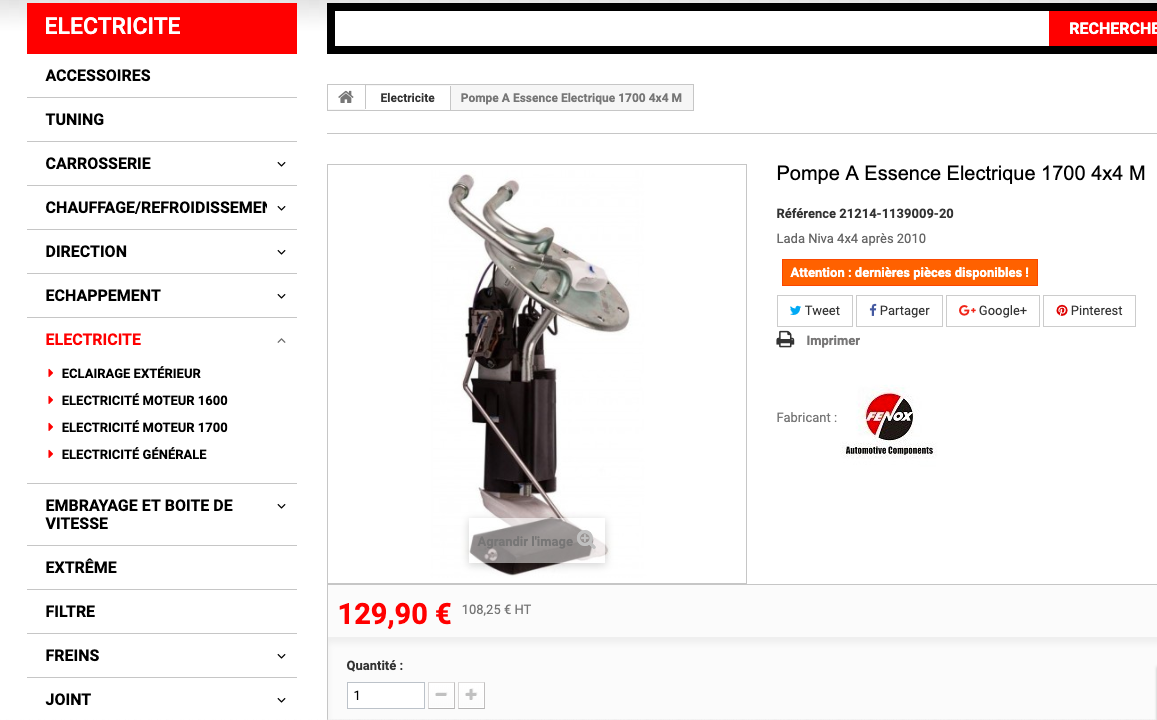The width and height of the screenshot is (1157, 720).
Task: Share product on Google+
Action: point(992,311)
